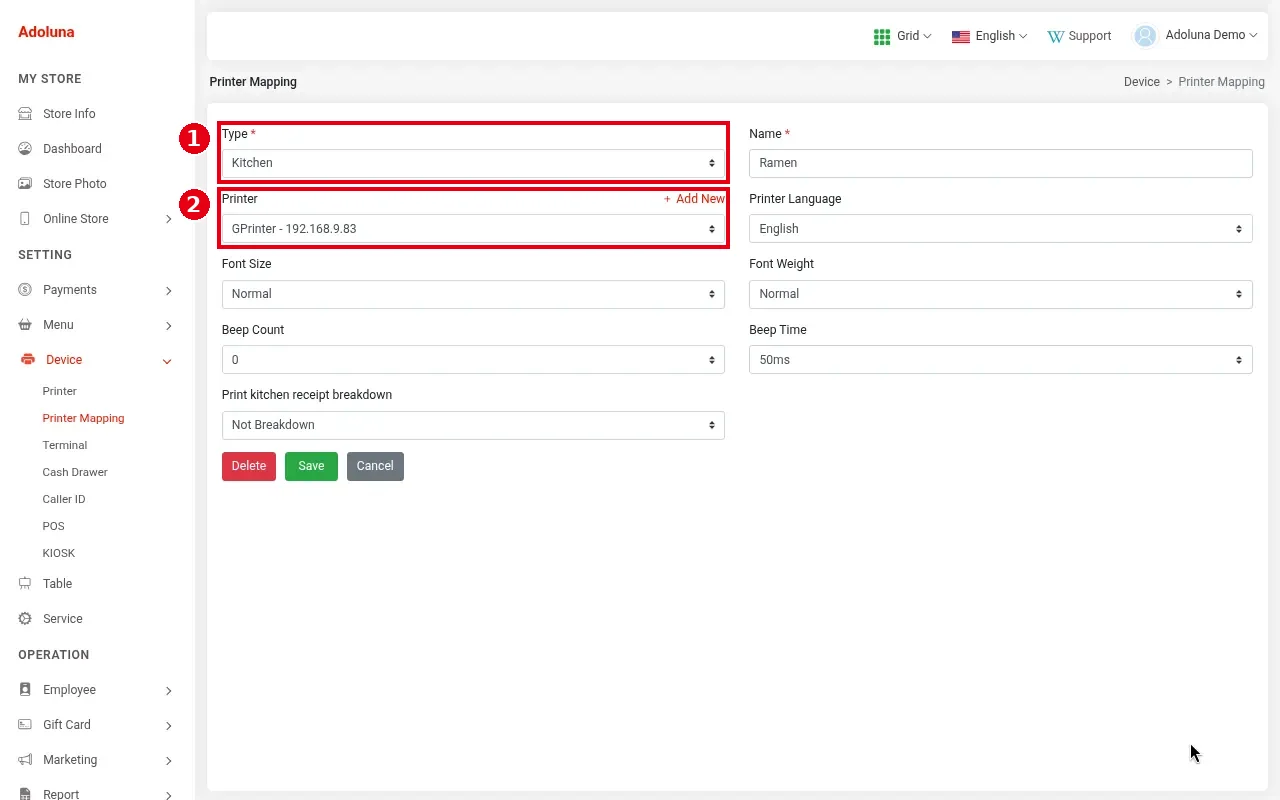Click the red Device printer icon
Image resolution: width=1280 pixels, height=800 pixels.
pyautogui.click(x=27, y=360)
